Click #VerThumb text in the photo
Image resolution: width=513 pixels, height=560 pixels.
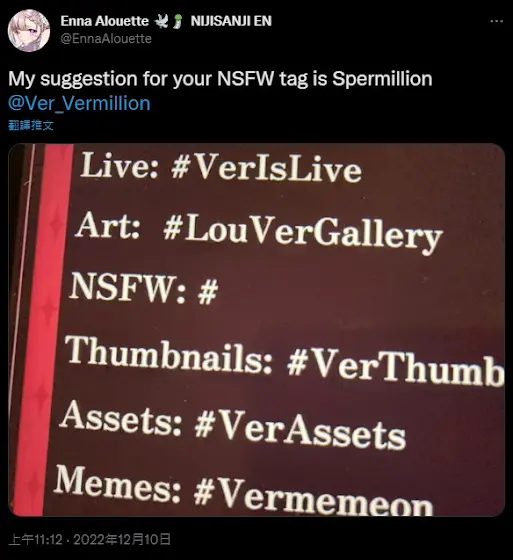[395, 367]
